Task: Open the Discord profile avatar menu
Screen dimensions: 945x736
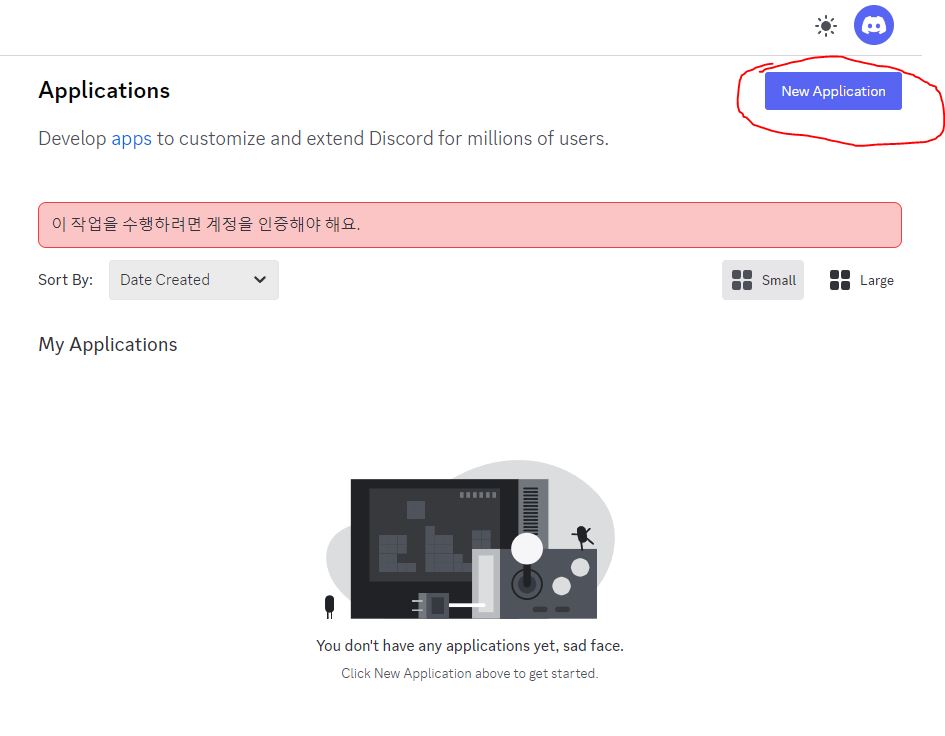Action: point(873,25)
